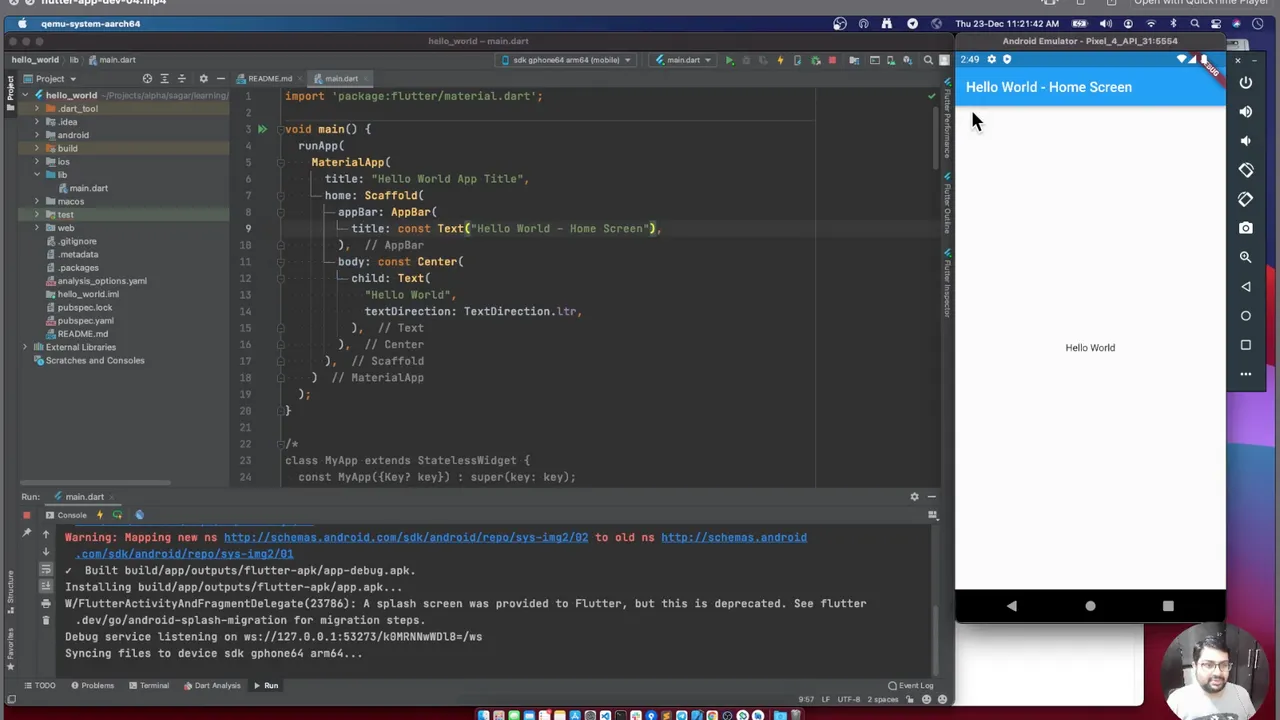Click hello_world breadcrumb in navigation bar
Image resolution: width=1280 pixels, height=720 pixels.
click(35, 60)
